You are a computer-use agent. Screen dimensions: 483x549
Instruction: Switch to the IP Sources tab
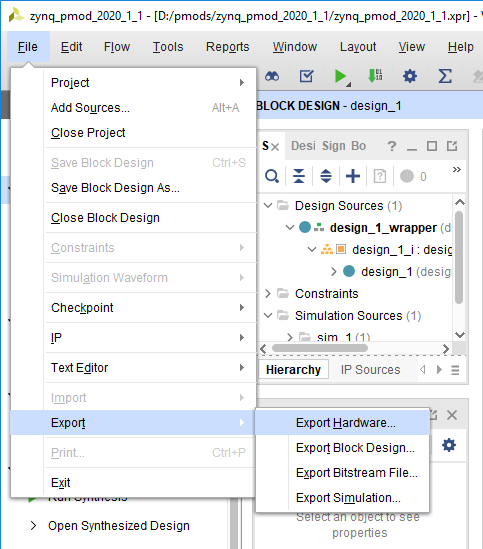click(370, 369)
